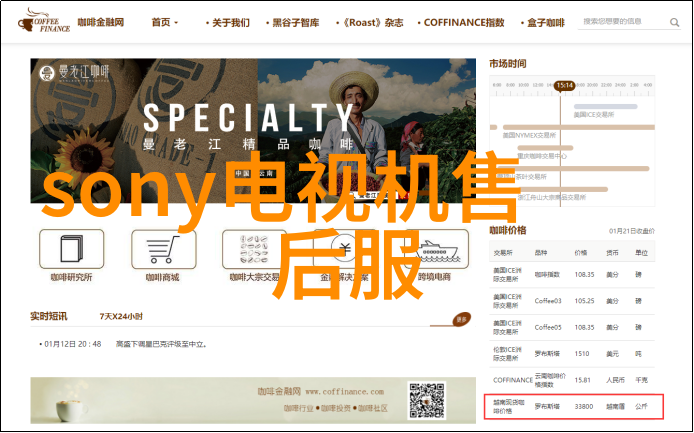The image size is (694, 433).
Task: Click the 咖啡金融网 site title
Action: [101, 22]
